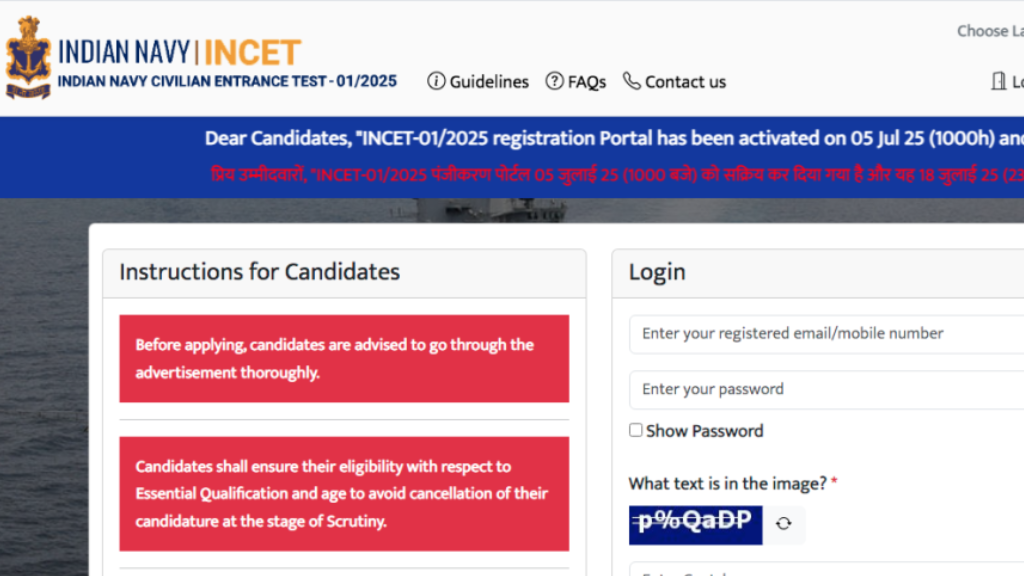Click the Guidelines info circle icon
1024x576 pixels.
(x=436, y=81)
